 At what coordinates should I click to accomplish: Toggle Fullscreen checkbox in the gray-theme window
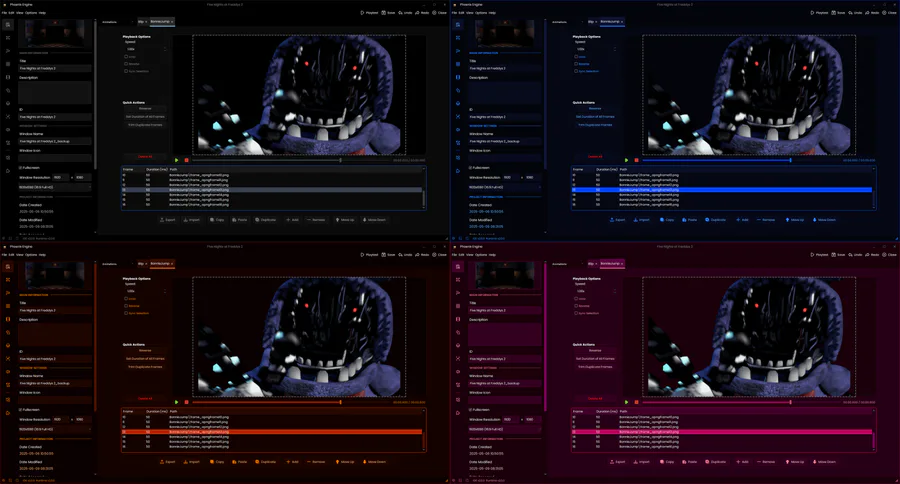tap(21, 168)
